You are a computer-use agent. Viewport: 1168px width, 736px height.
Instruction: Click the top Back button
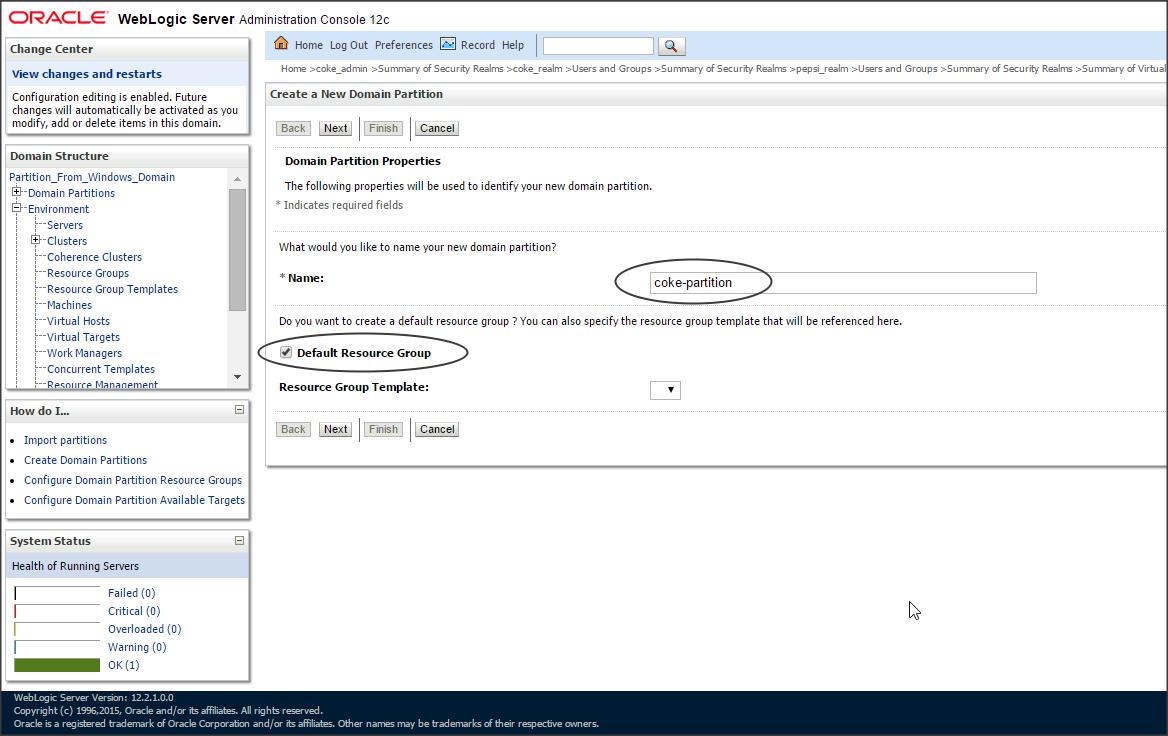point(293,128)
